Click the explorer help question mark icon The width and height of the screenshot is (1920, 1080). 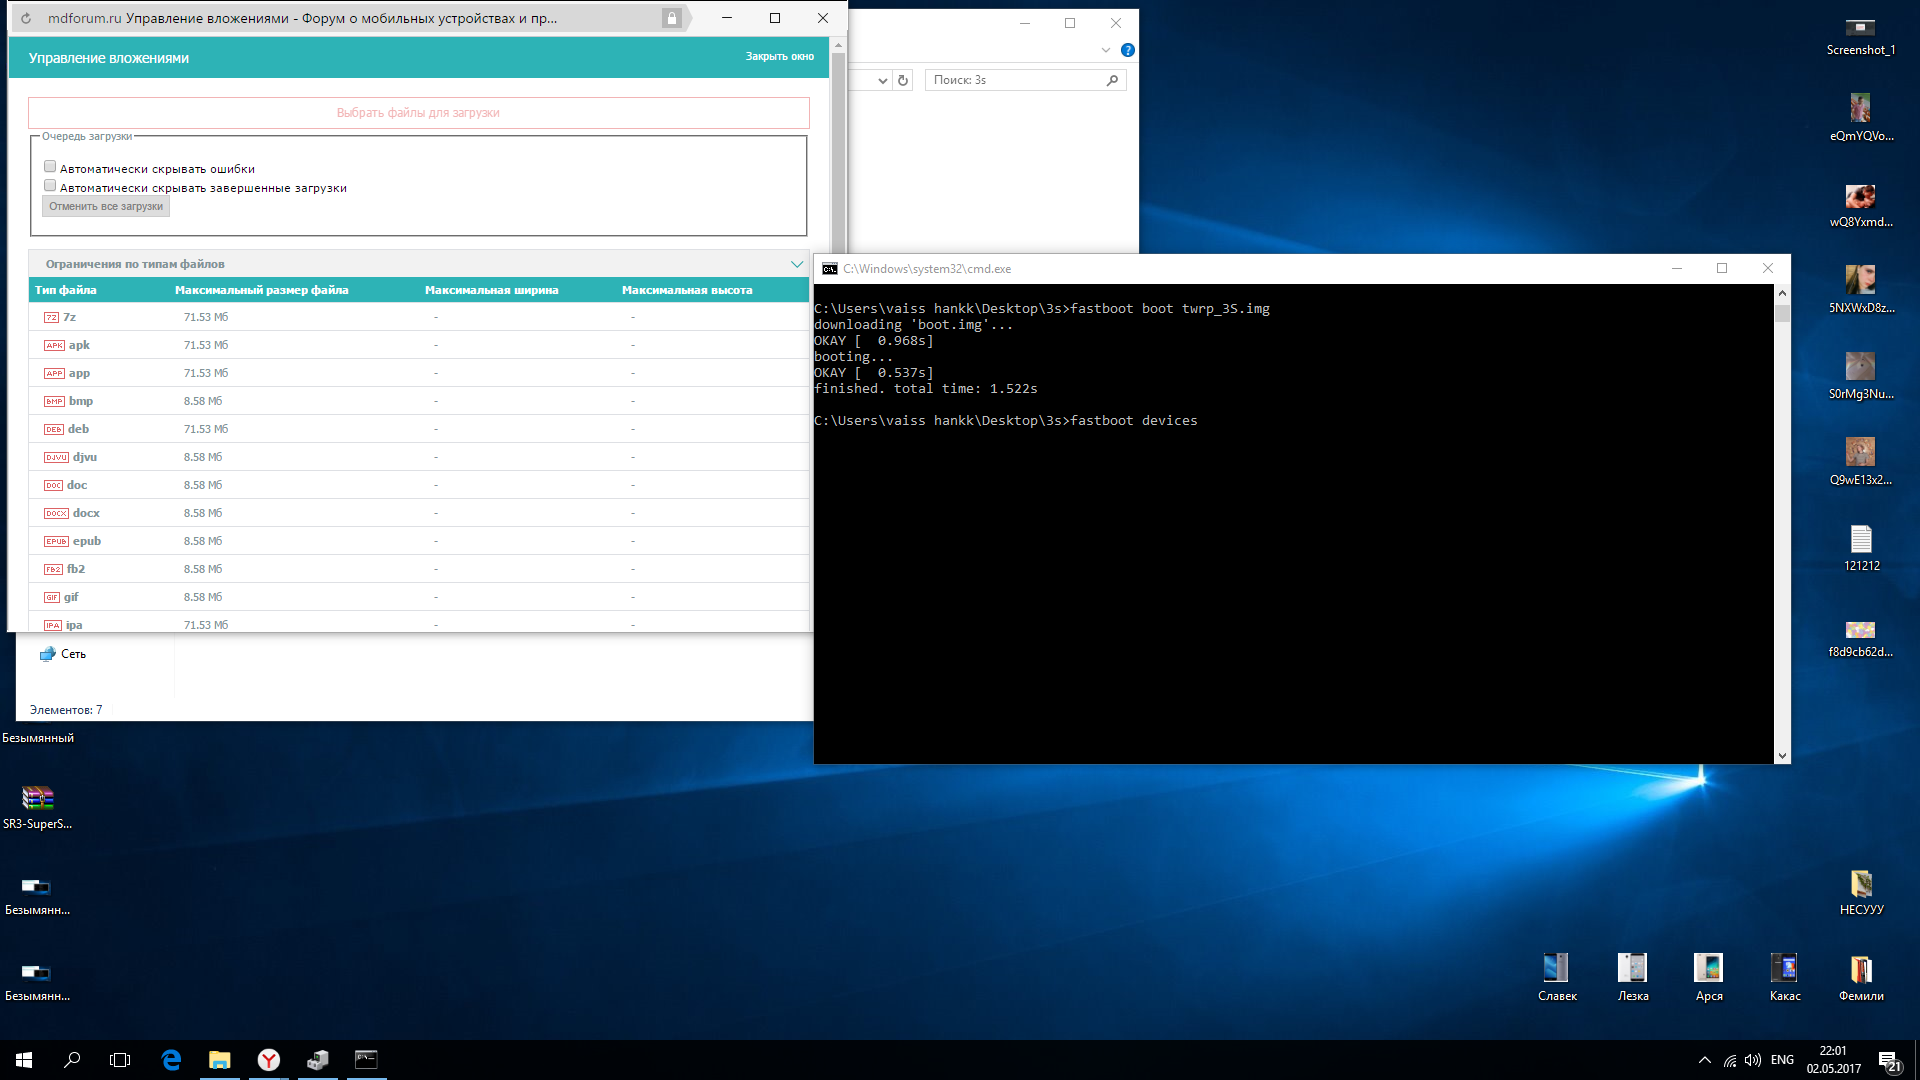point(1127,50)
